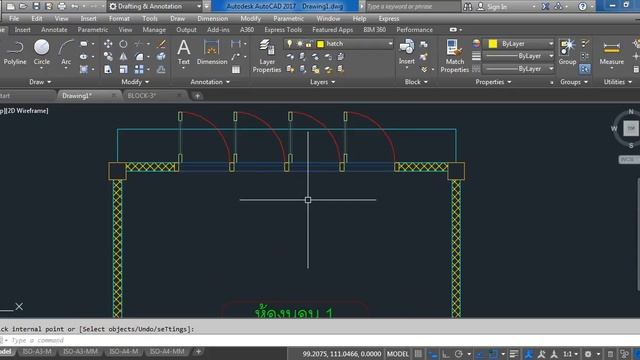The width and height of the screenshot is (640, 360).
Task: Click the Help question mark icon
Action: [x=582, y=6]
